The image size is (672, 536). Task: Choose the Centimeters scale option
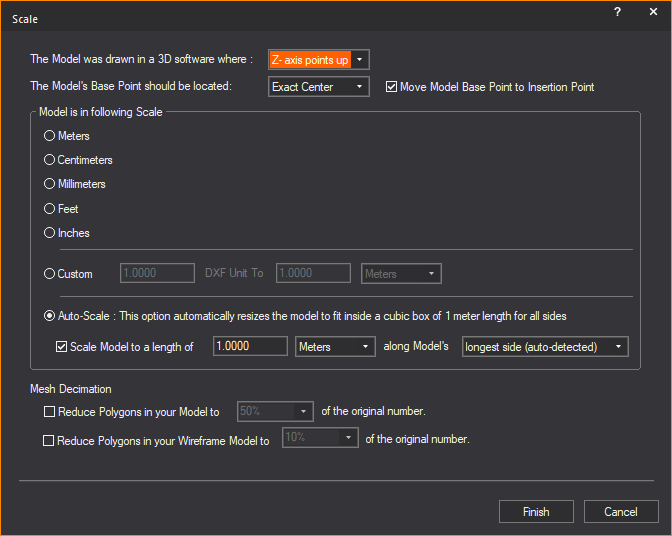click(49, 160)
